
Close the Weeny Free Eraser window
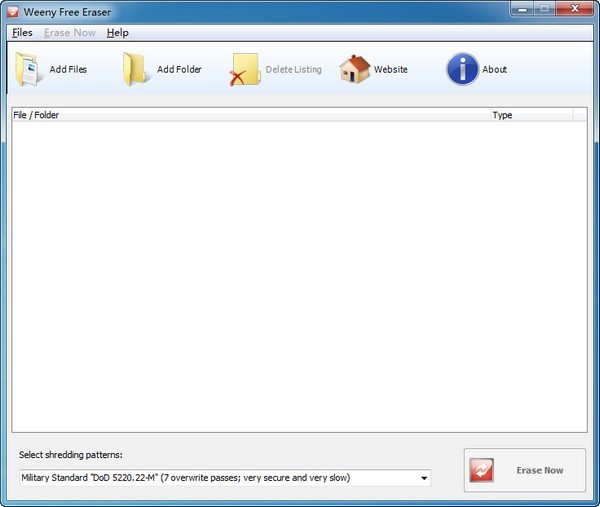pyautogui.click(x=575, y=9)
